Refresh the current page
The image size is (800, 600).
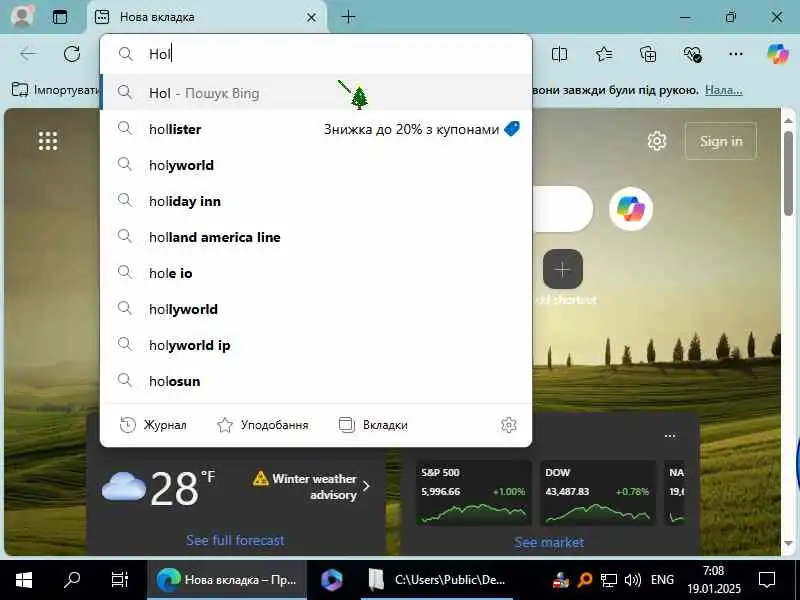tap(72, 54)
